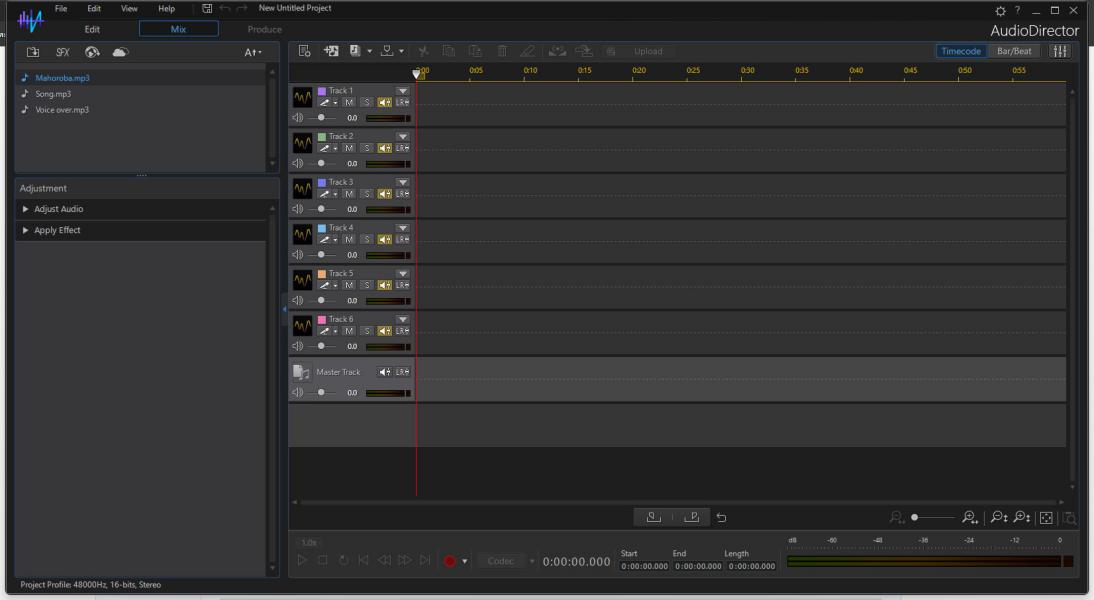Click the save project icon
Screen dimensions: 1094x600
(x=207, y=8)
